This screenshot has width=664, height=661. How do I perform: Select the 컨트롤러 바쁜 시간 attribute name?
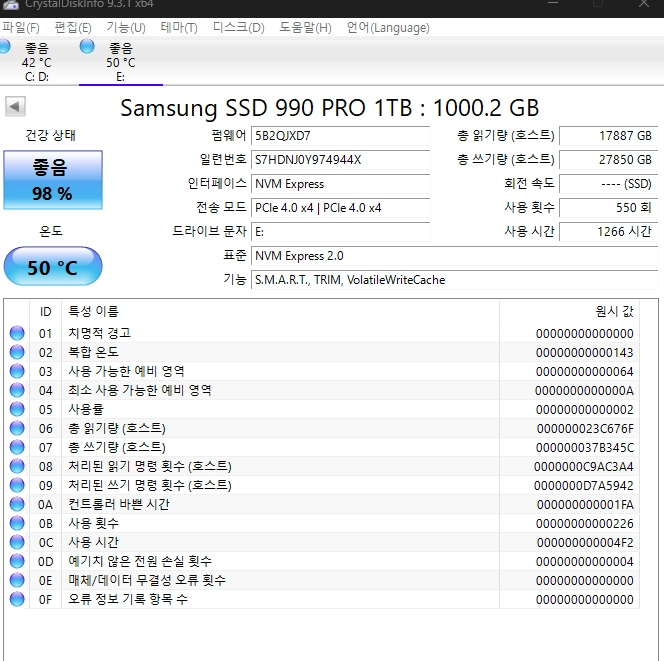point(119,504)
